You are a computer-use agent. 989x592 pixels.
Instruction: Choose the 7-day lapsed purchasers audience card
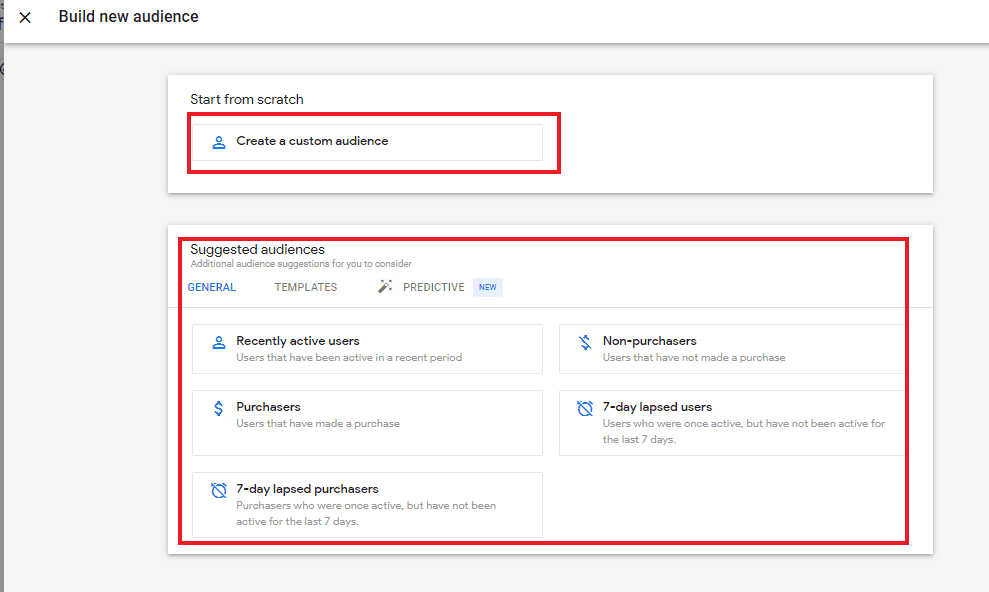pyautogui.click(x=367, y=505)
